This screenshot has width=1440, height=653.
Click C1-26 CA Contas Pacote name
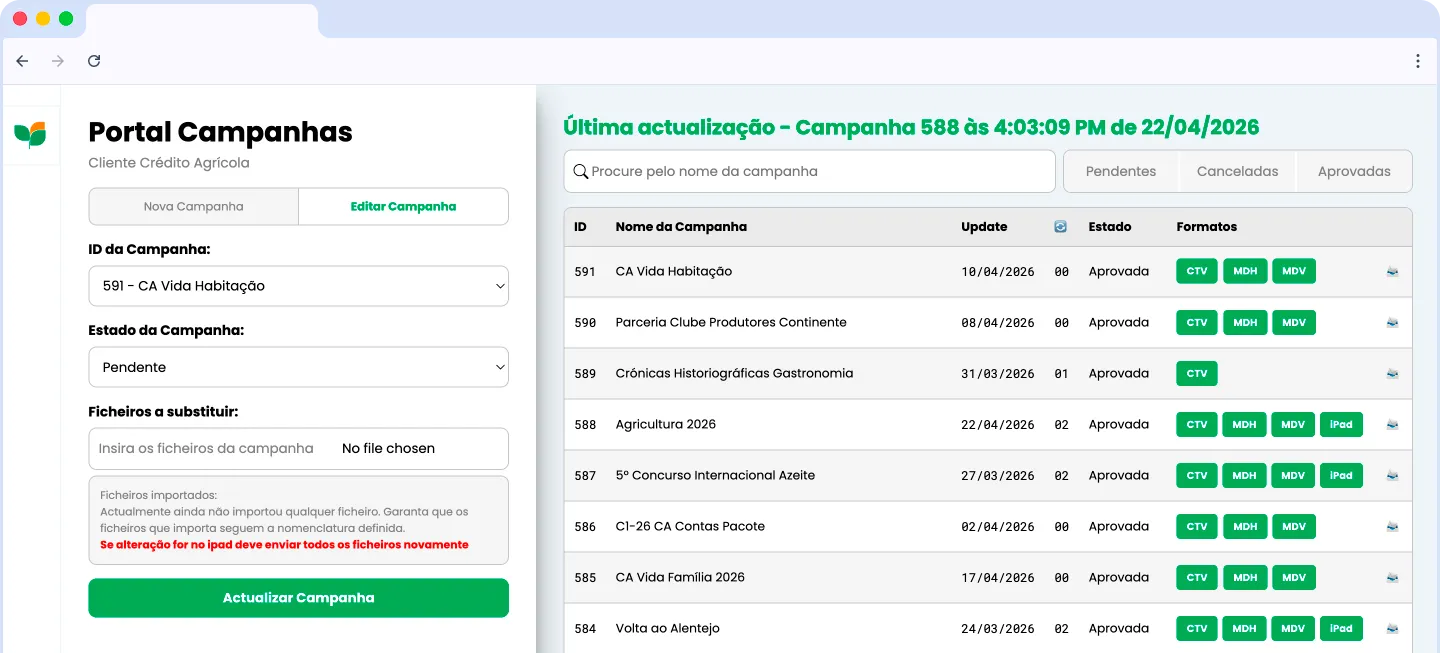coord(690,527)
